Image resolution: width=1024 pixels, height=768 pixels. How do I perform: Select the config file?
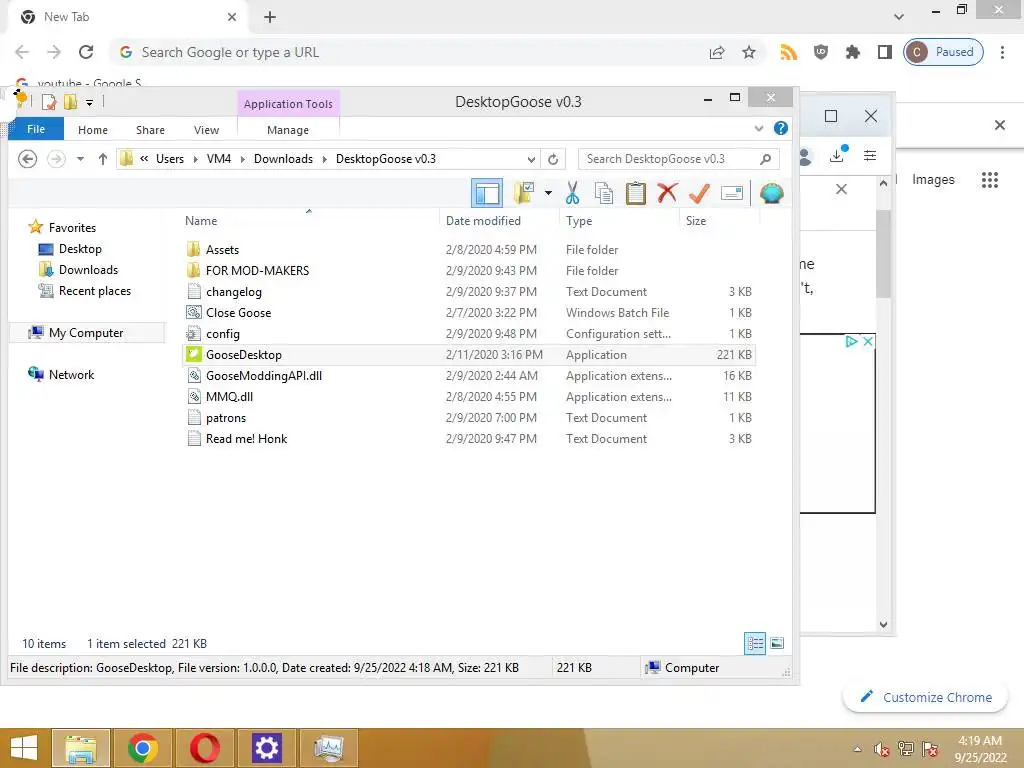click(x=469, y=334)
